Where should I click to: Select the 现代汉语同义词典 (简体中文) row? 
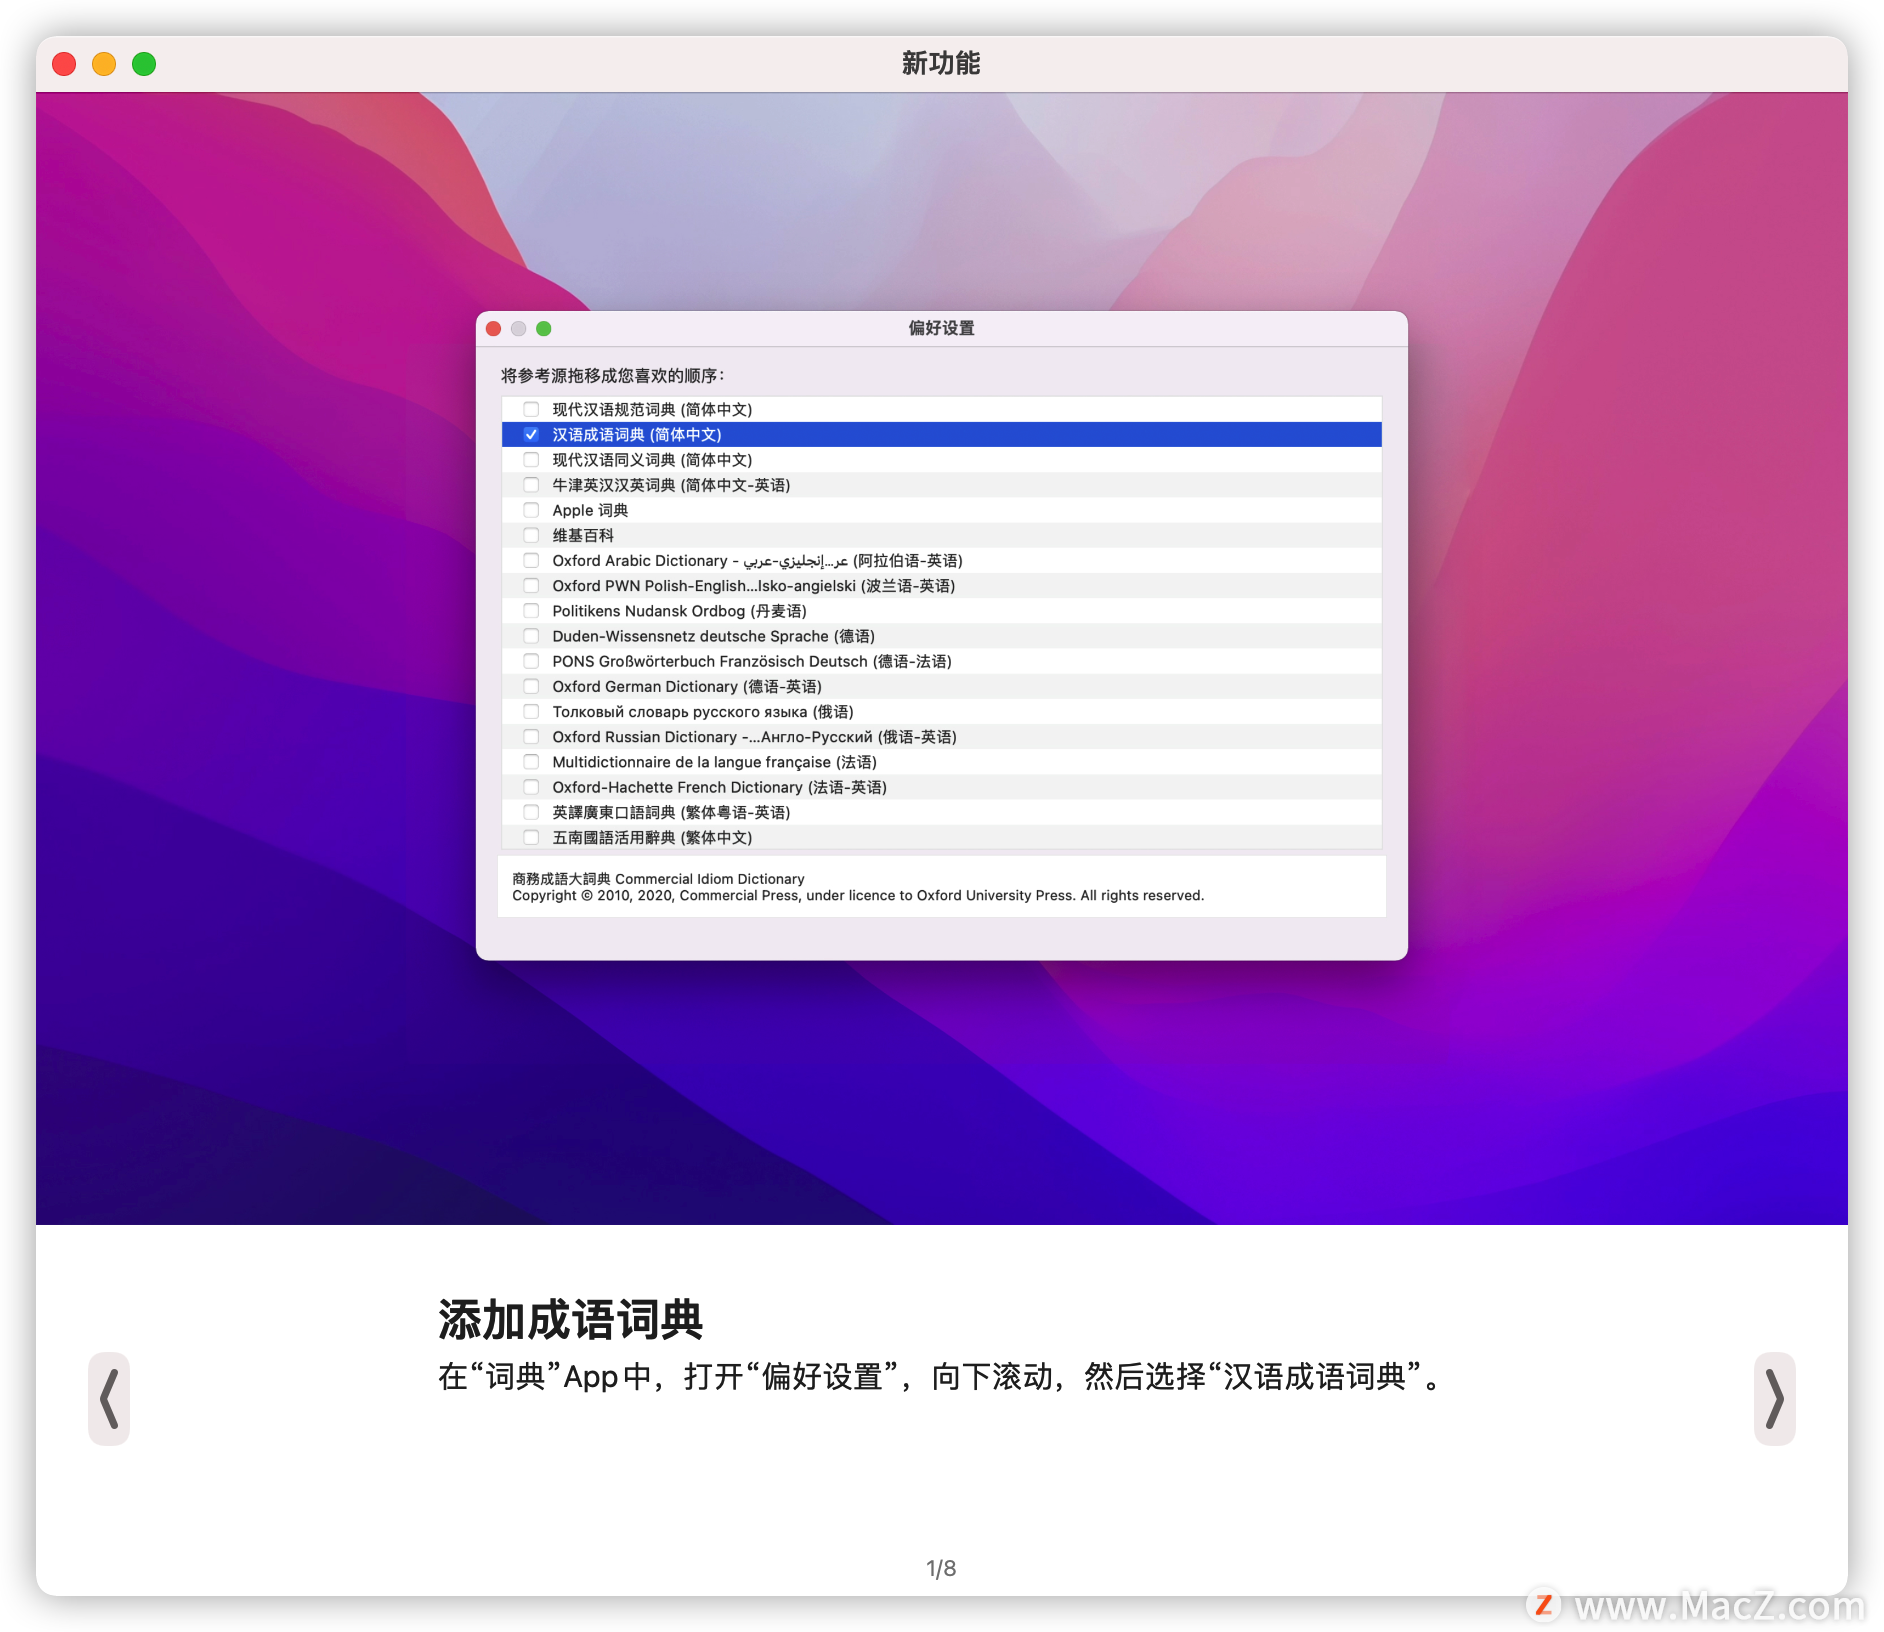coord(942,460)
